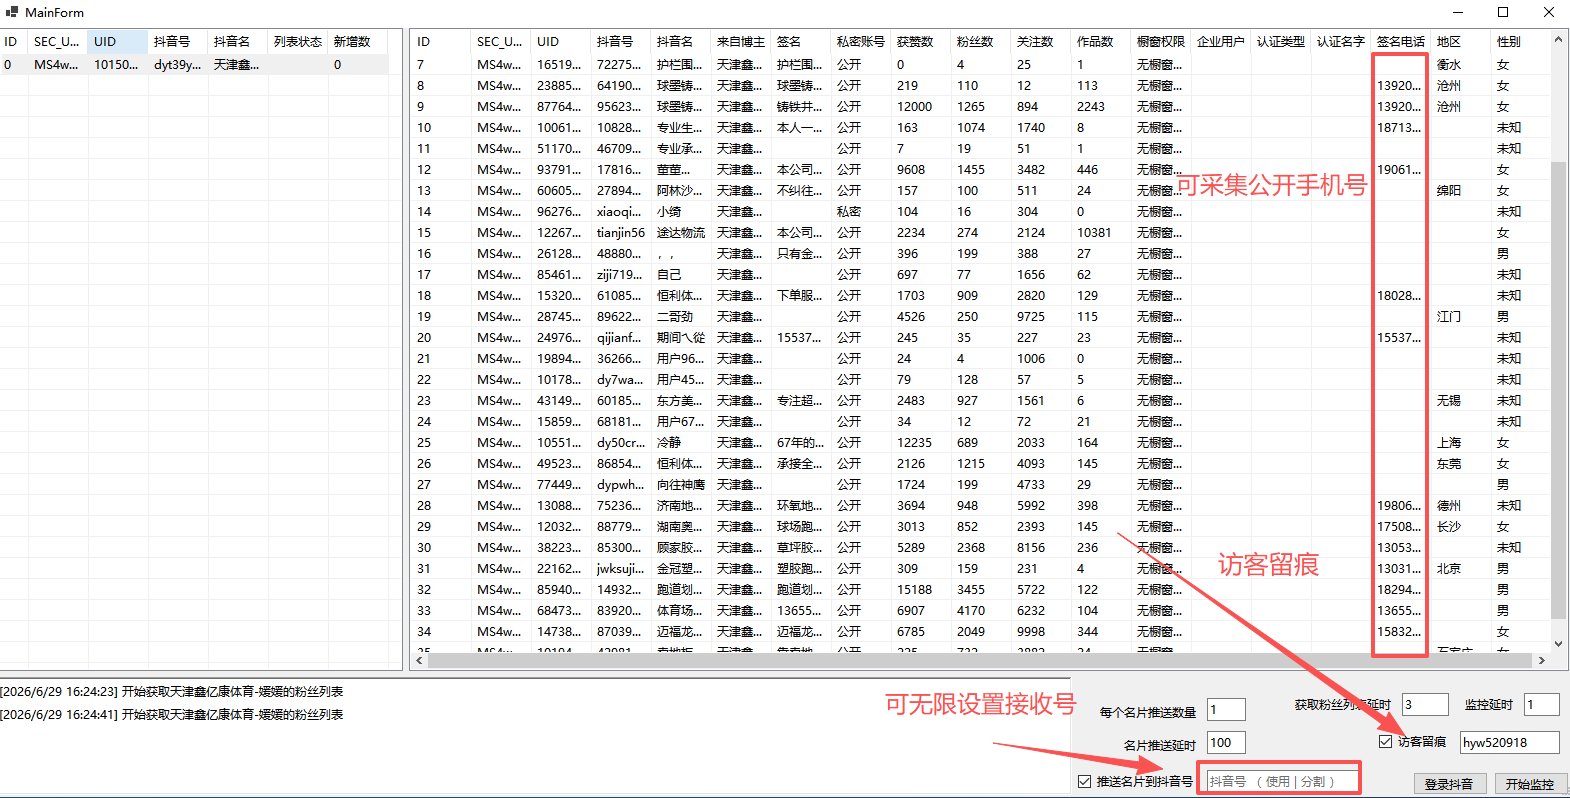Screen dimensions: 1570x798
Task: Click the 新增数 header in the left table
Action: click(x=357, y=41)
